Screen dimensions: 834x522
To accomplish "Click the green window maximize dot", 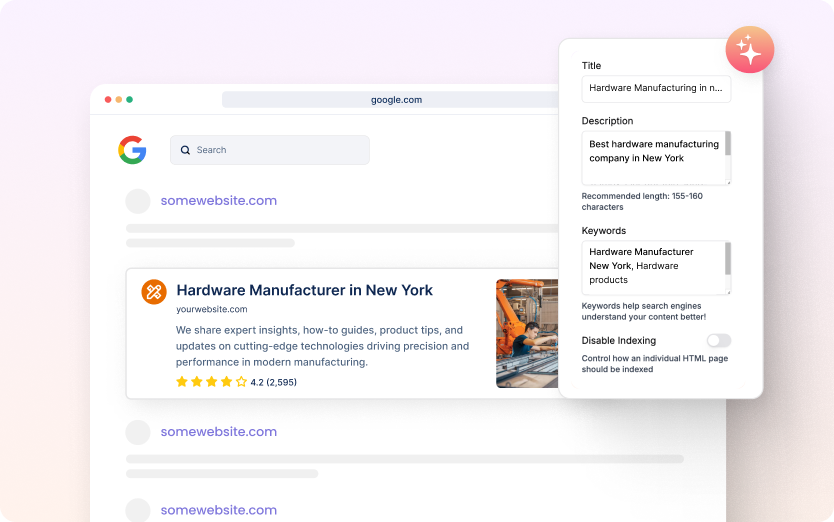I will [x=130, y=100].
